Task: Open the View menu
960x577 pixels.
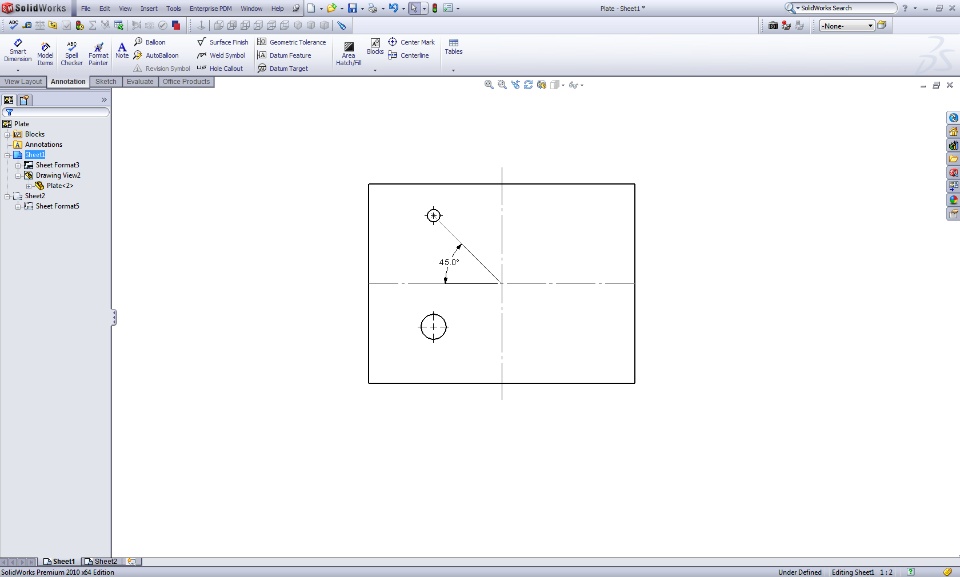Action: 125,9
